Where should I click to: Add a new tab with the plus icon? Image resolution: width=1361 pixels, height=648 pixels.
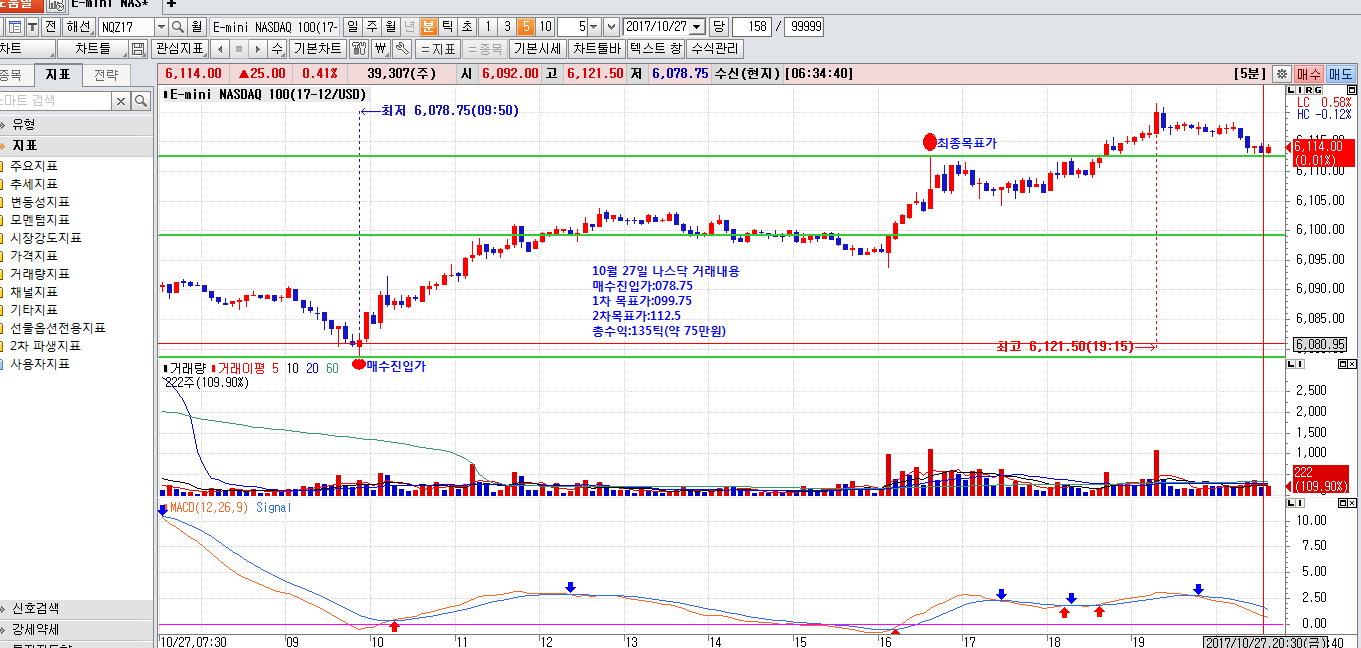coord(170,5)
